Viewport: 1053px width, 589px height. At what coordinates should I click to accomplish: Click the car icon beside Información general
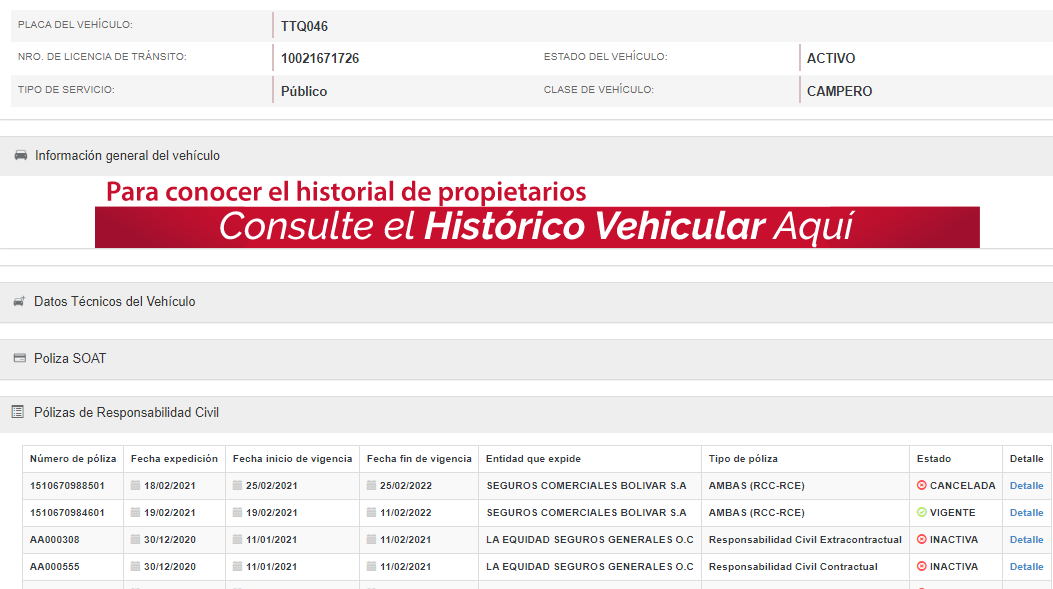(x=20, y=156)
